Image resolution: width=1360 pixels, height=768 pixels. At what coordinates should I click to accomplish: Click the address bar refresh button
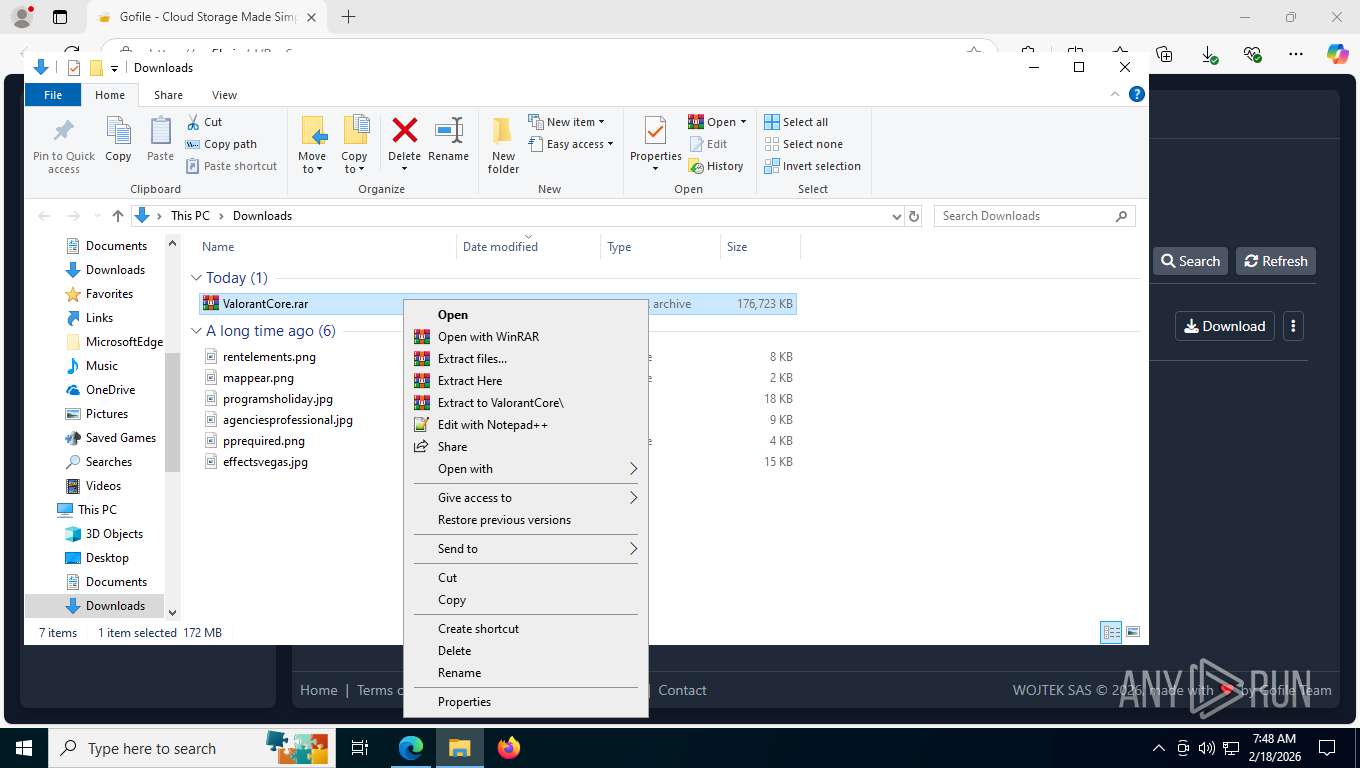(x=913, y=216)
